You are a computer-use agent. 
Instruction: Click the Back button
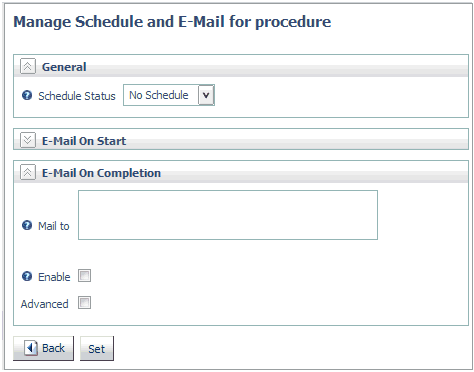(x=43, y=348)
